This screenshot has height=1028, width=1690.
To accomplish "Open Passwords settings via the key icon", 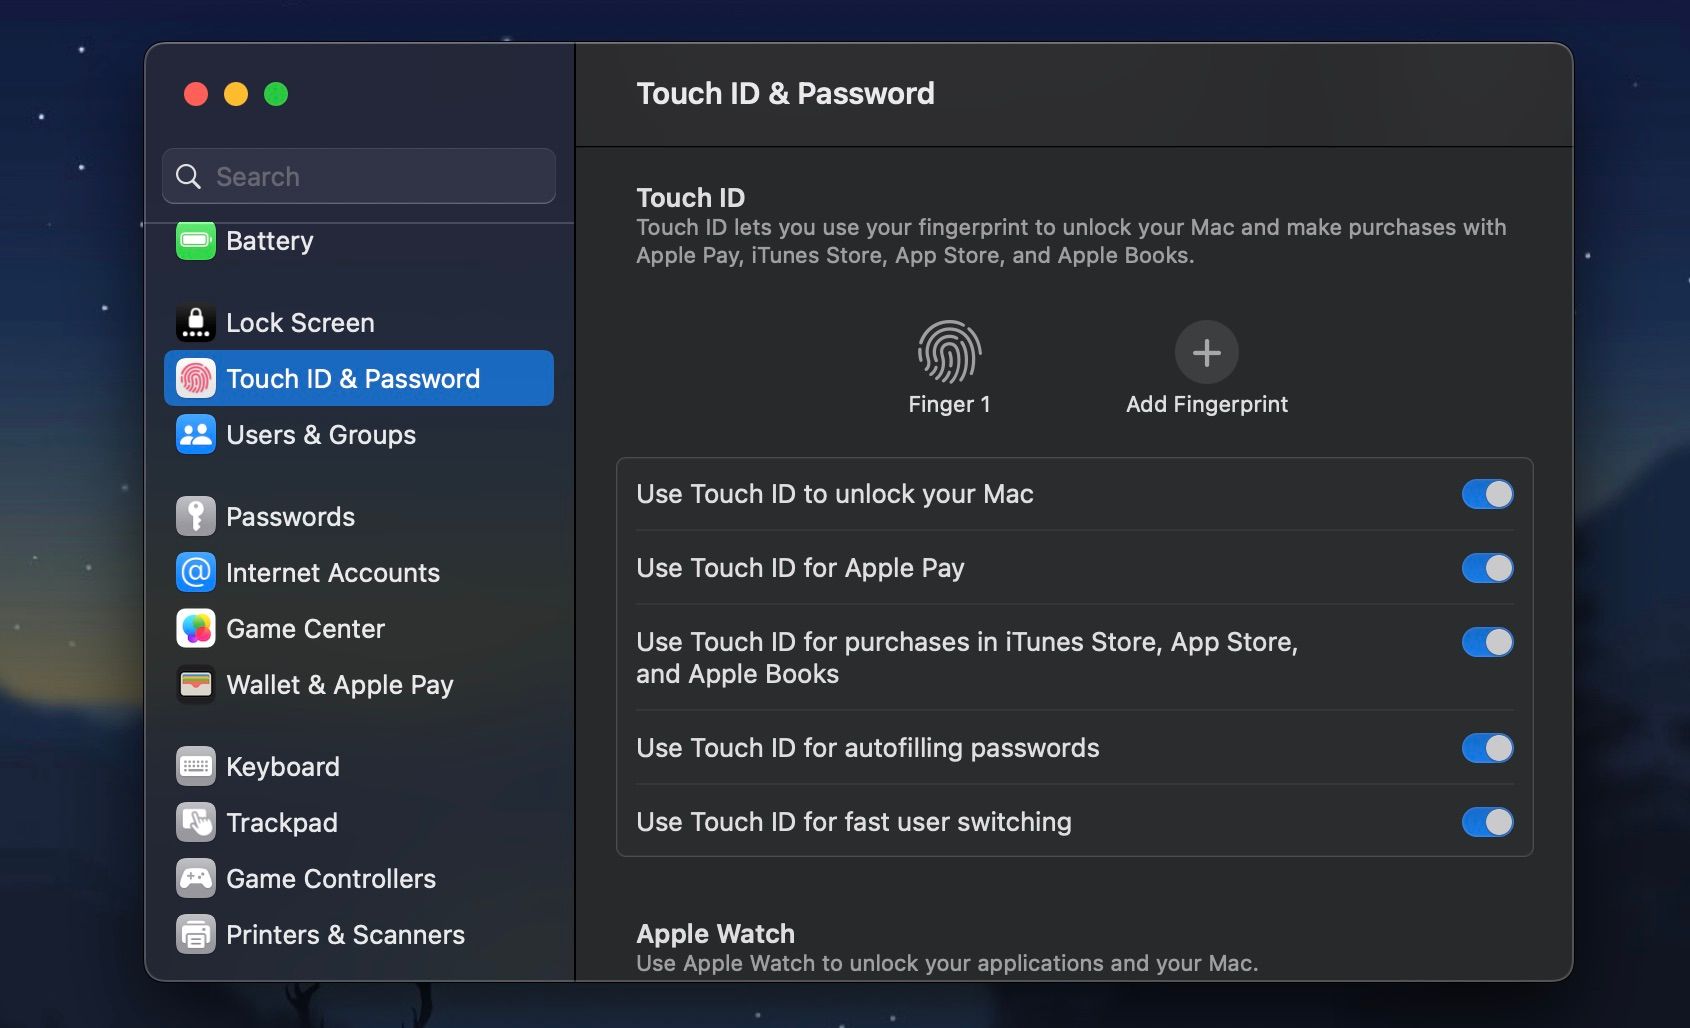I will pyautogui.click(x=196, y=516).
